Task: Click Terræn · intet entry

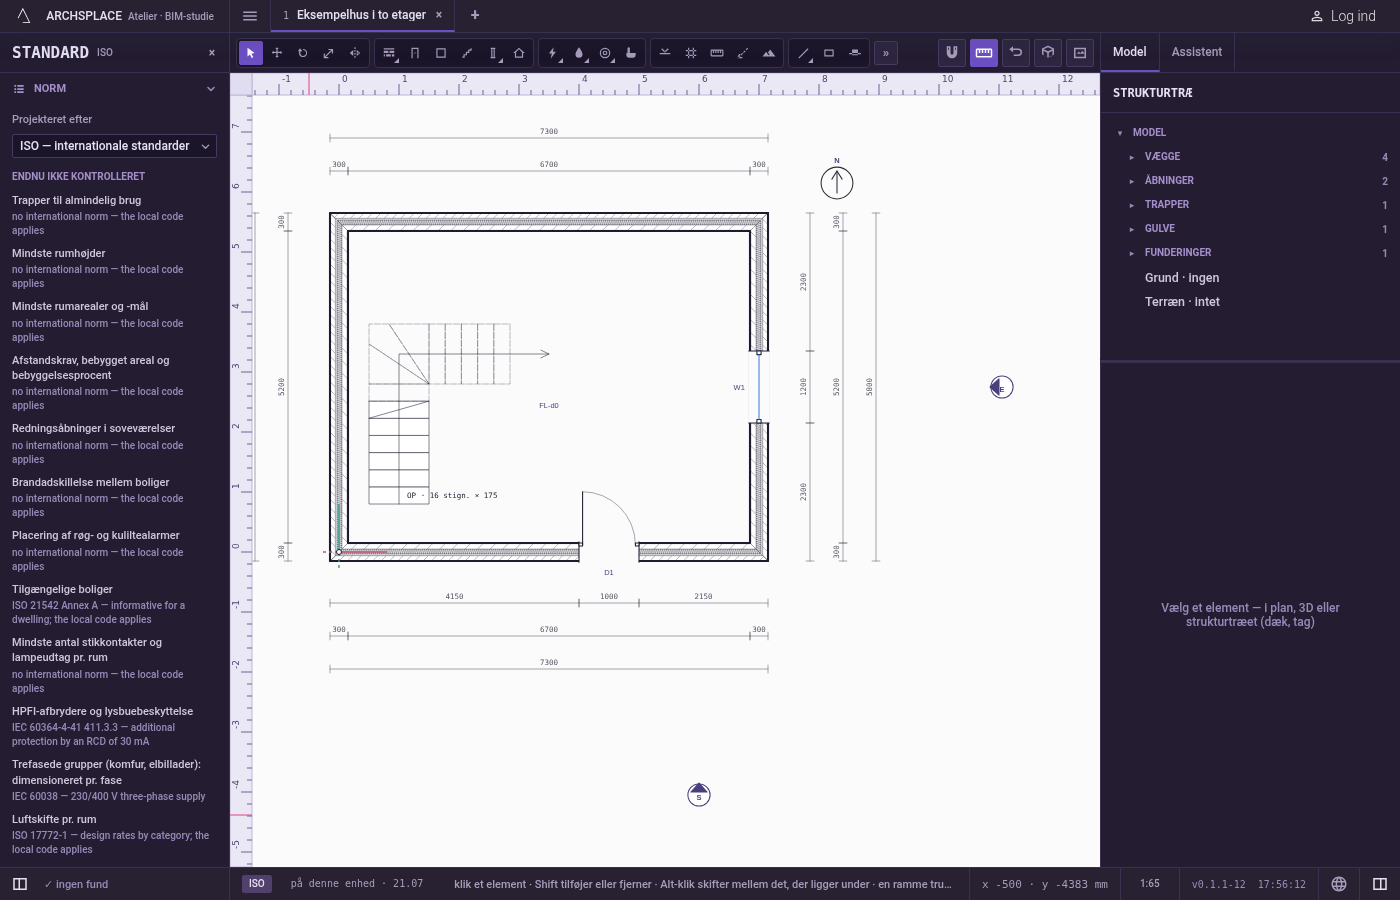Action: pyautogui.click(x=1182, y=302)
